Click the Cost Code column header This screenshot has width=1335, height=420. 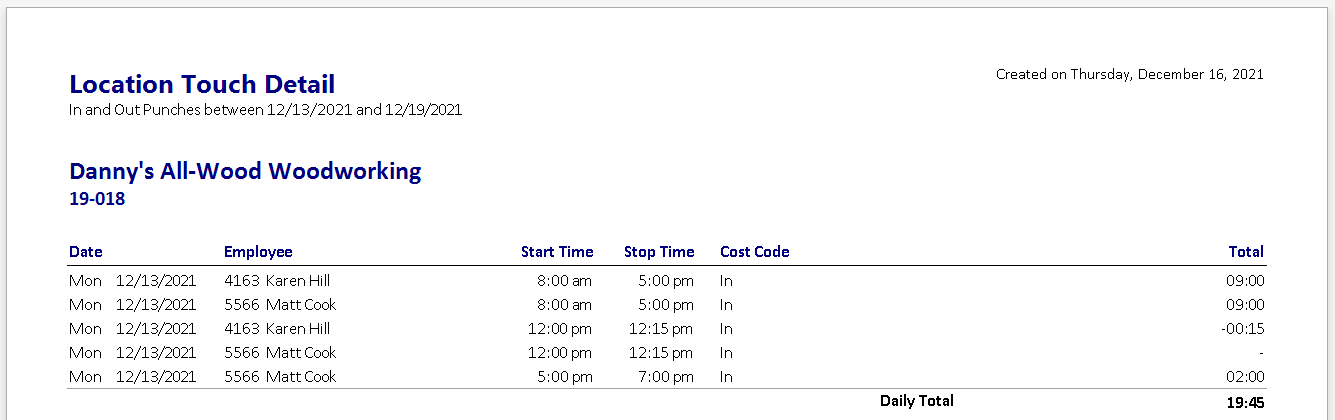coord(755,252)
